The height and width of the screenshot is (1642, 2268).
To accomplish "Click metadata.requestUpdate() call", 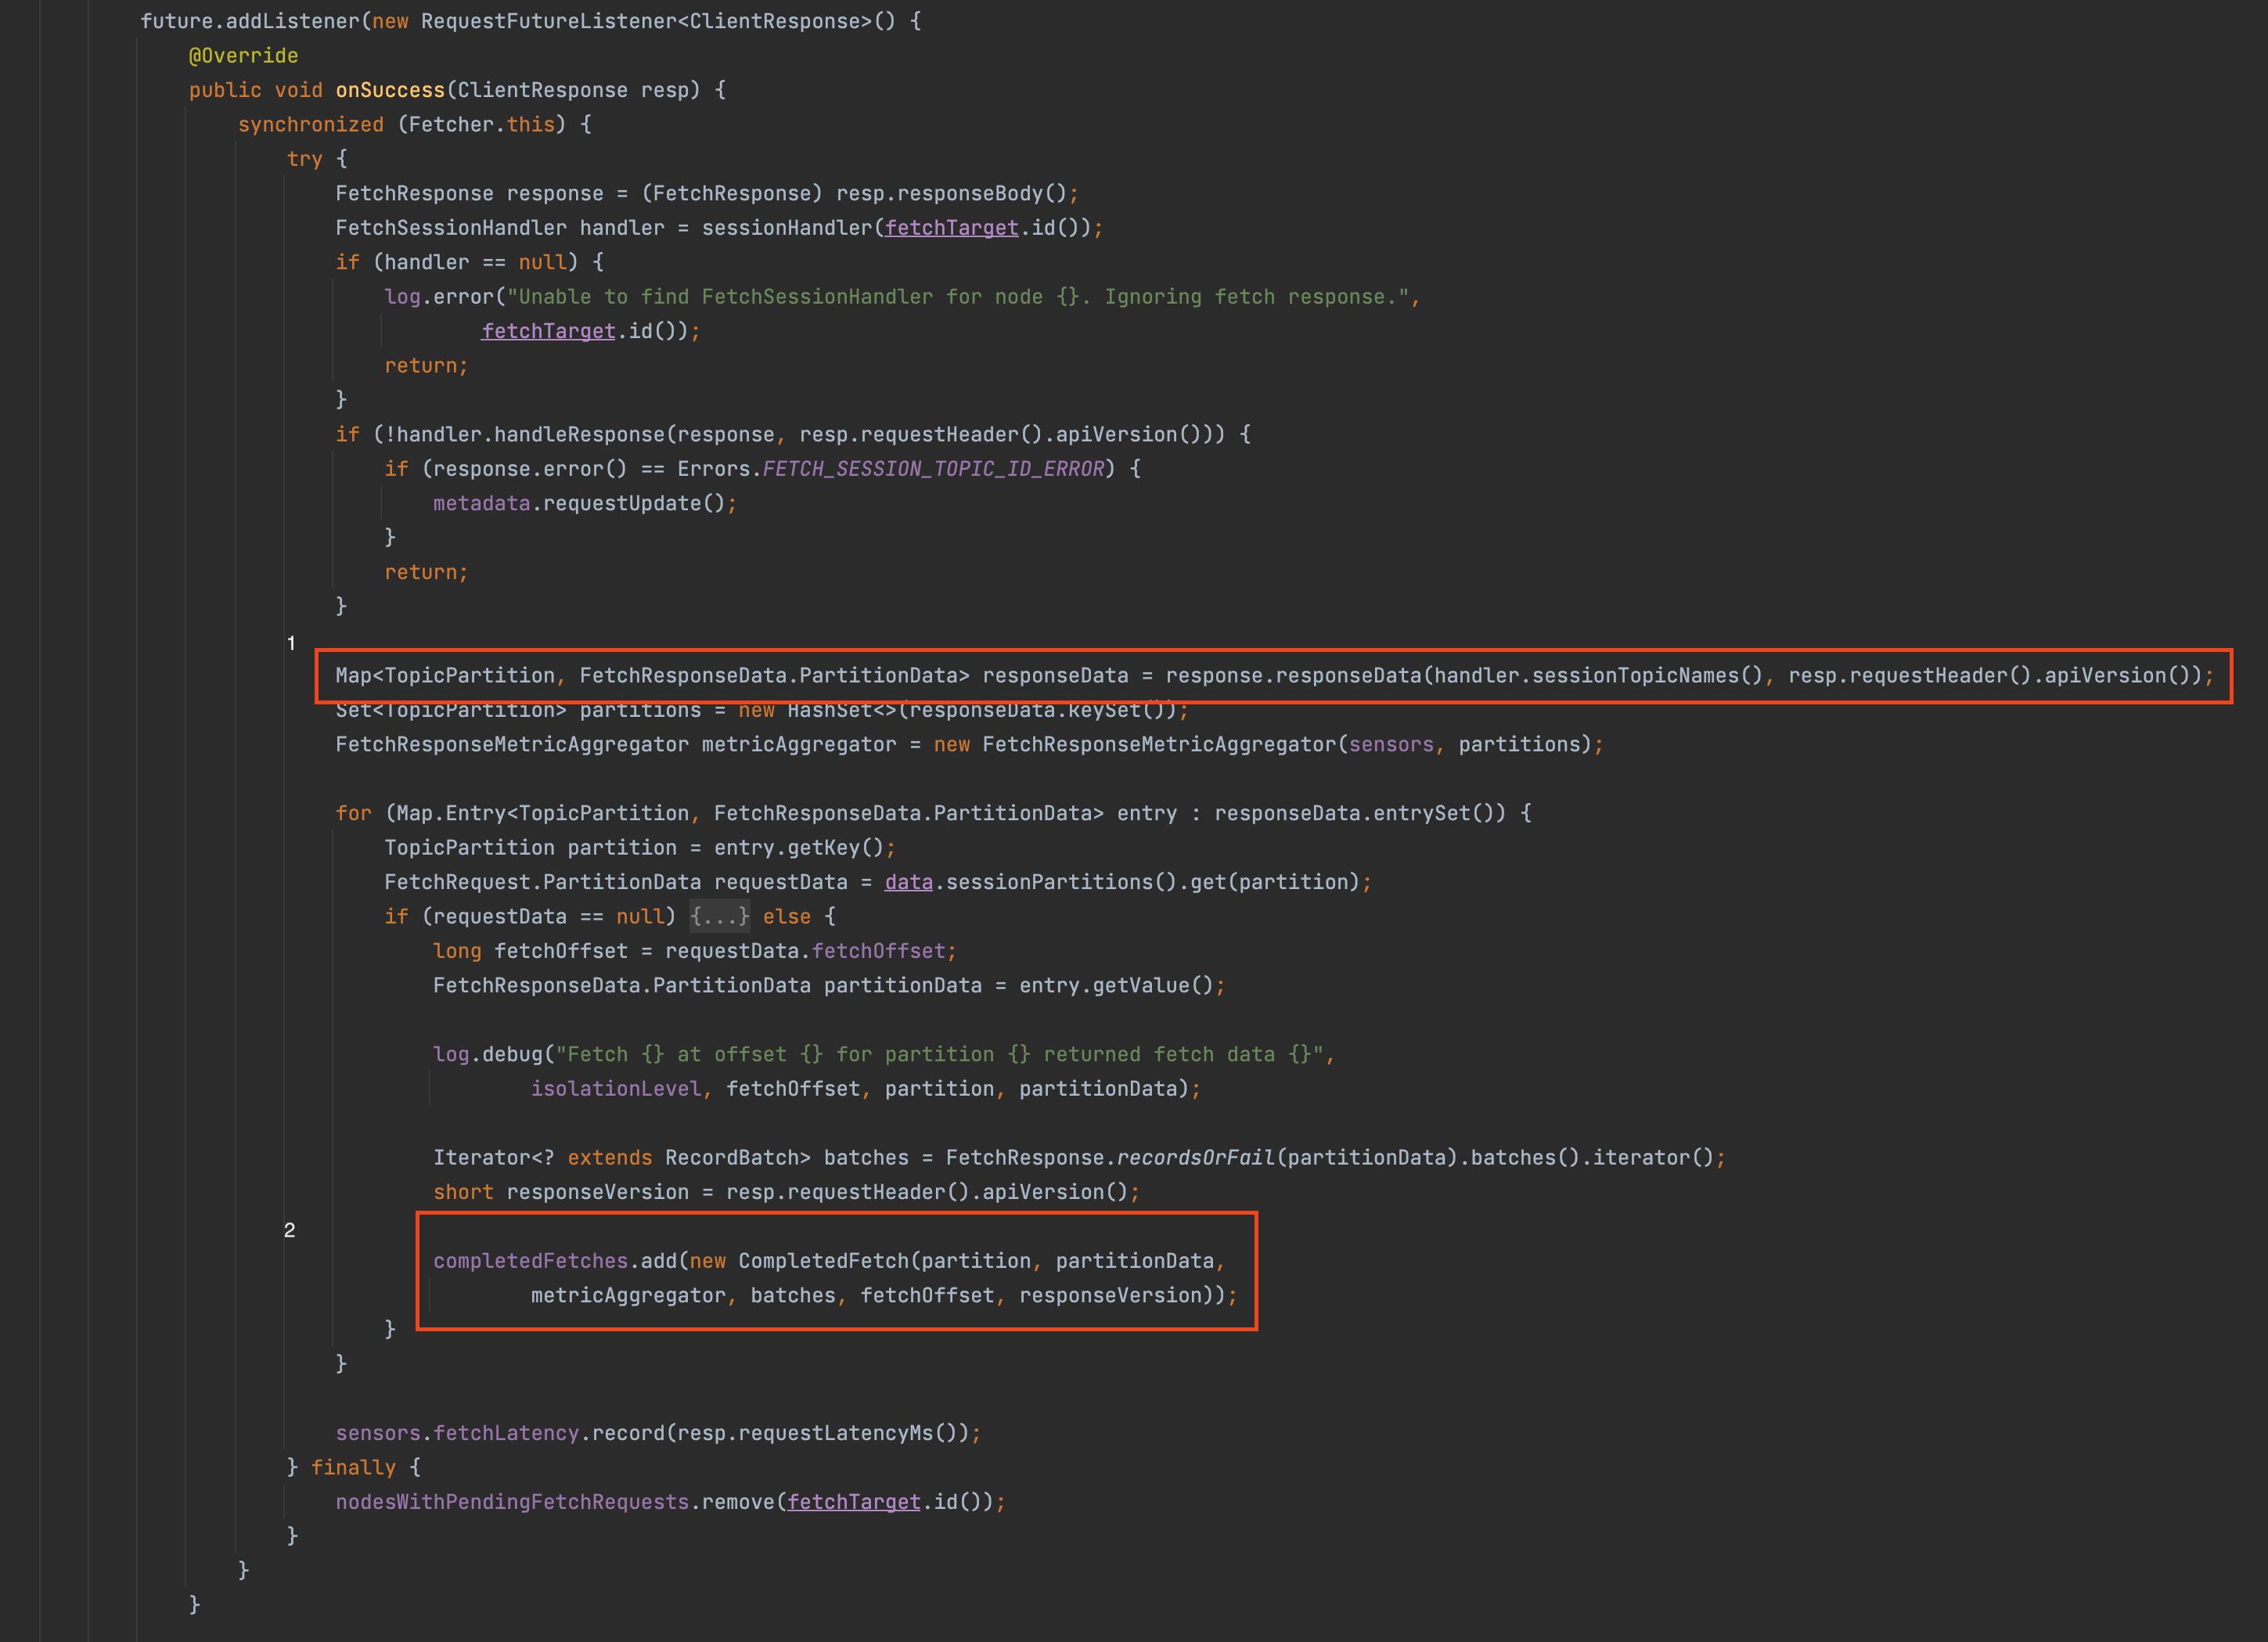I will click(579, 504).
